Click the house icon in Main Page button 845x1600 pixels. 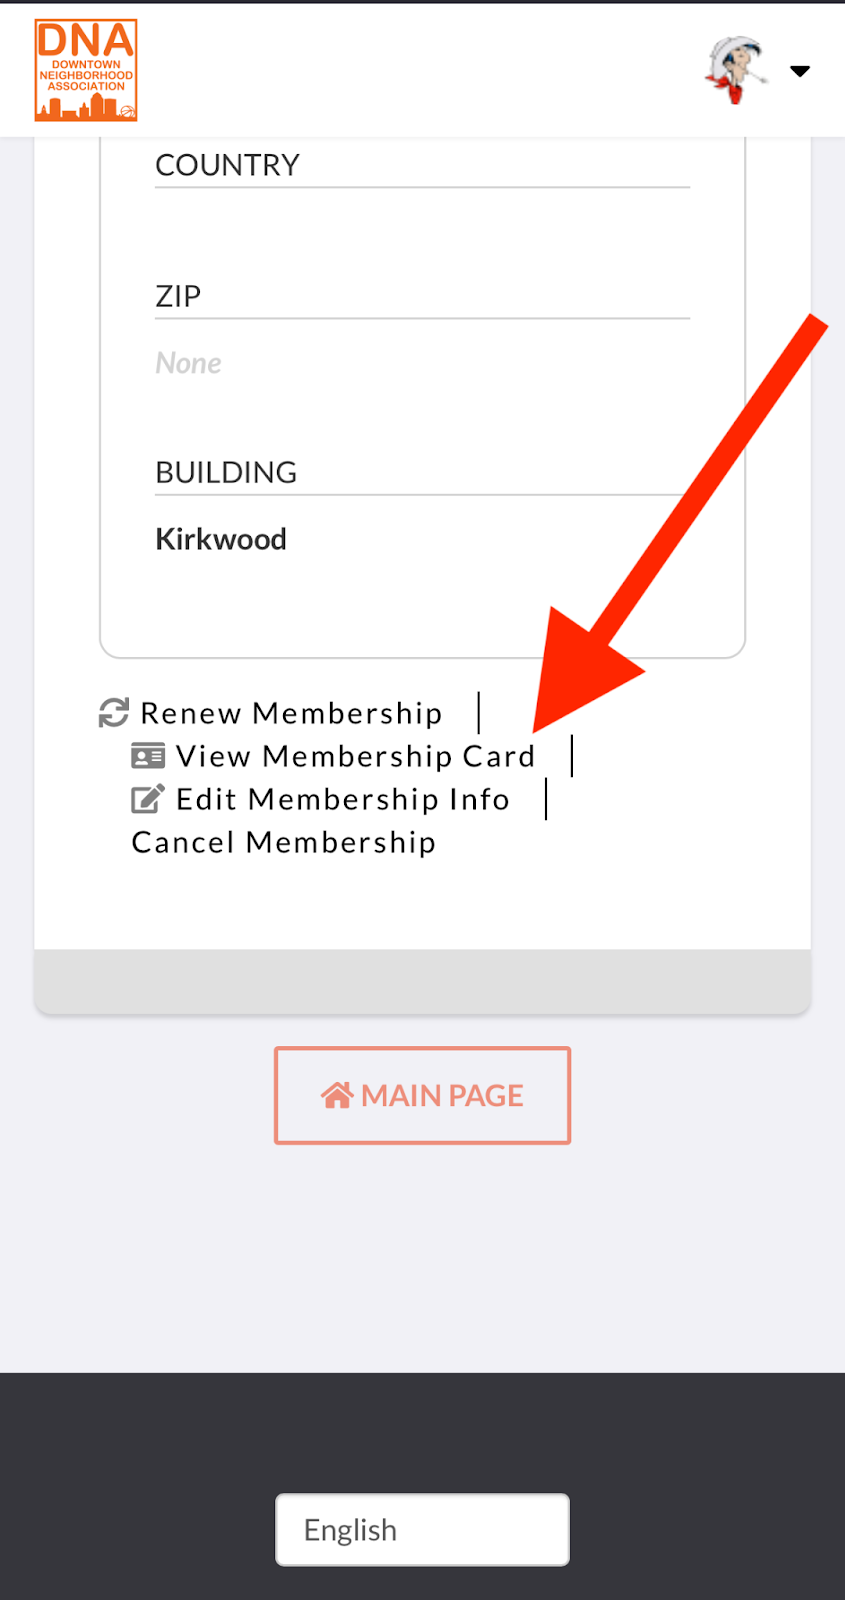coord(337,1096)
